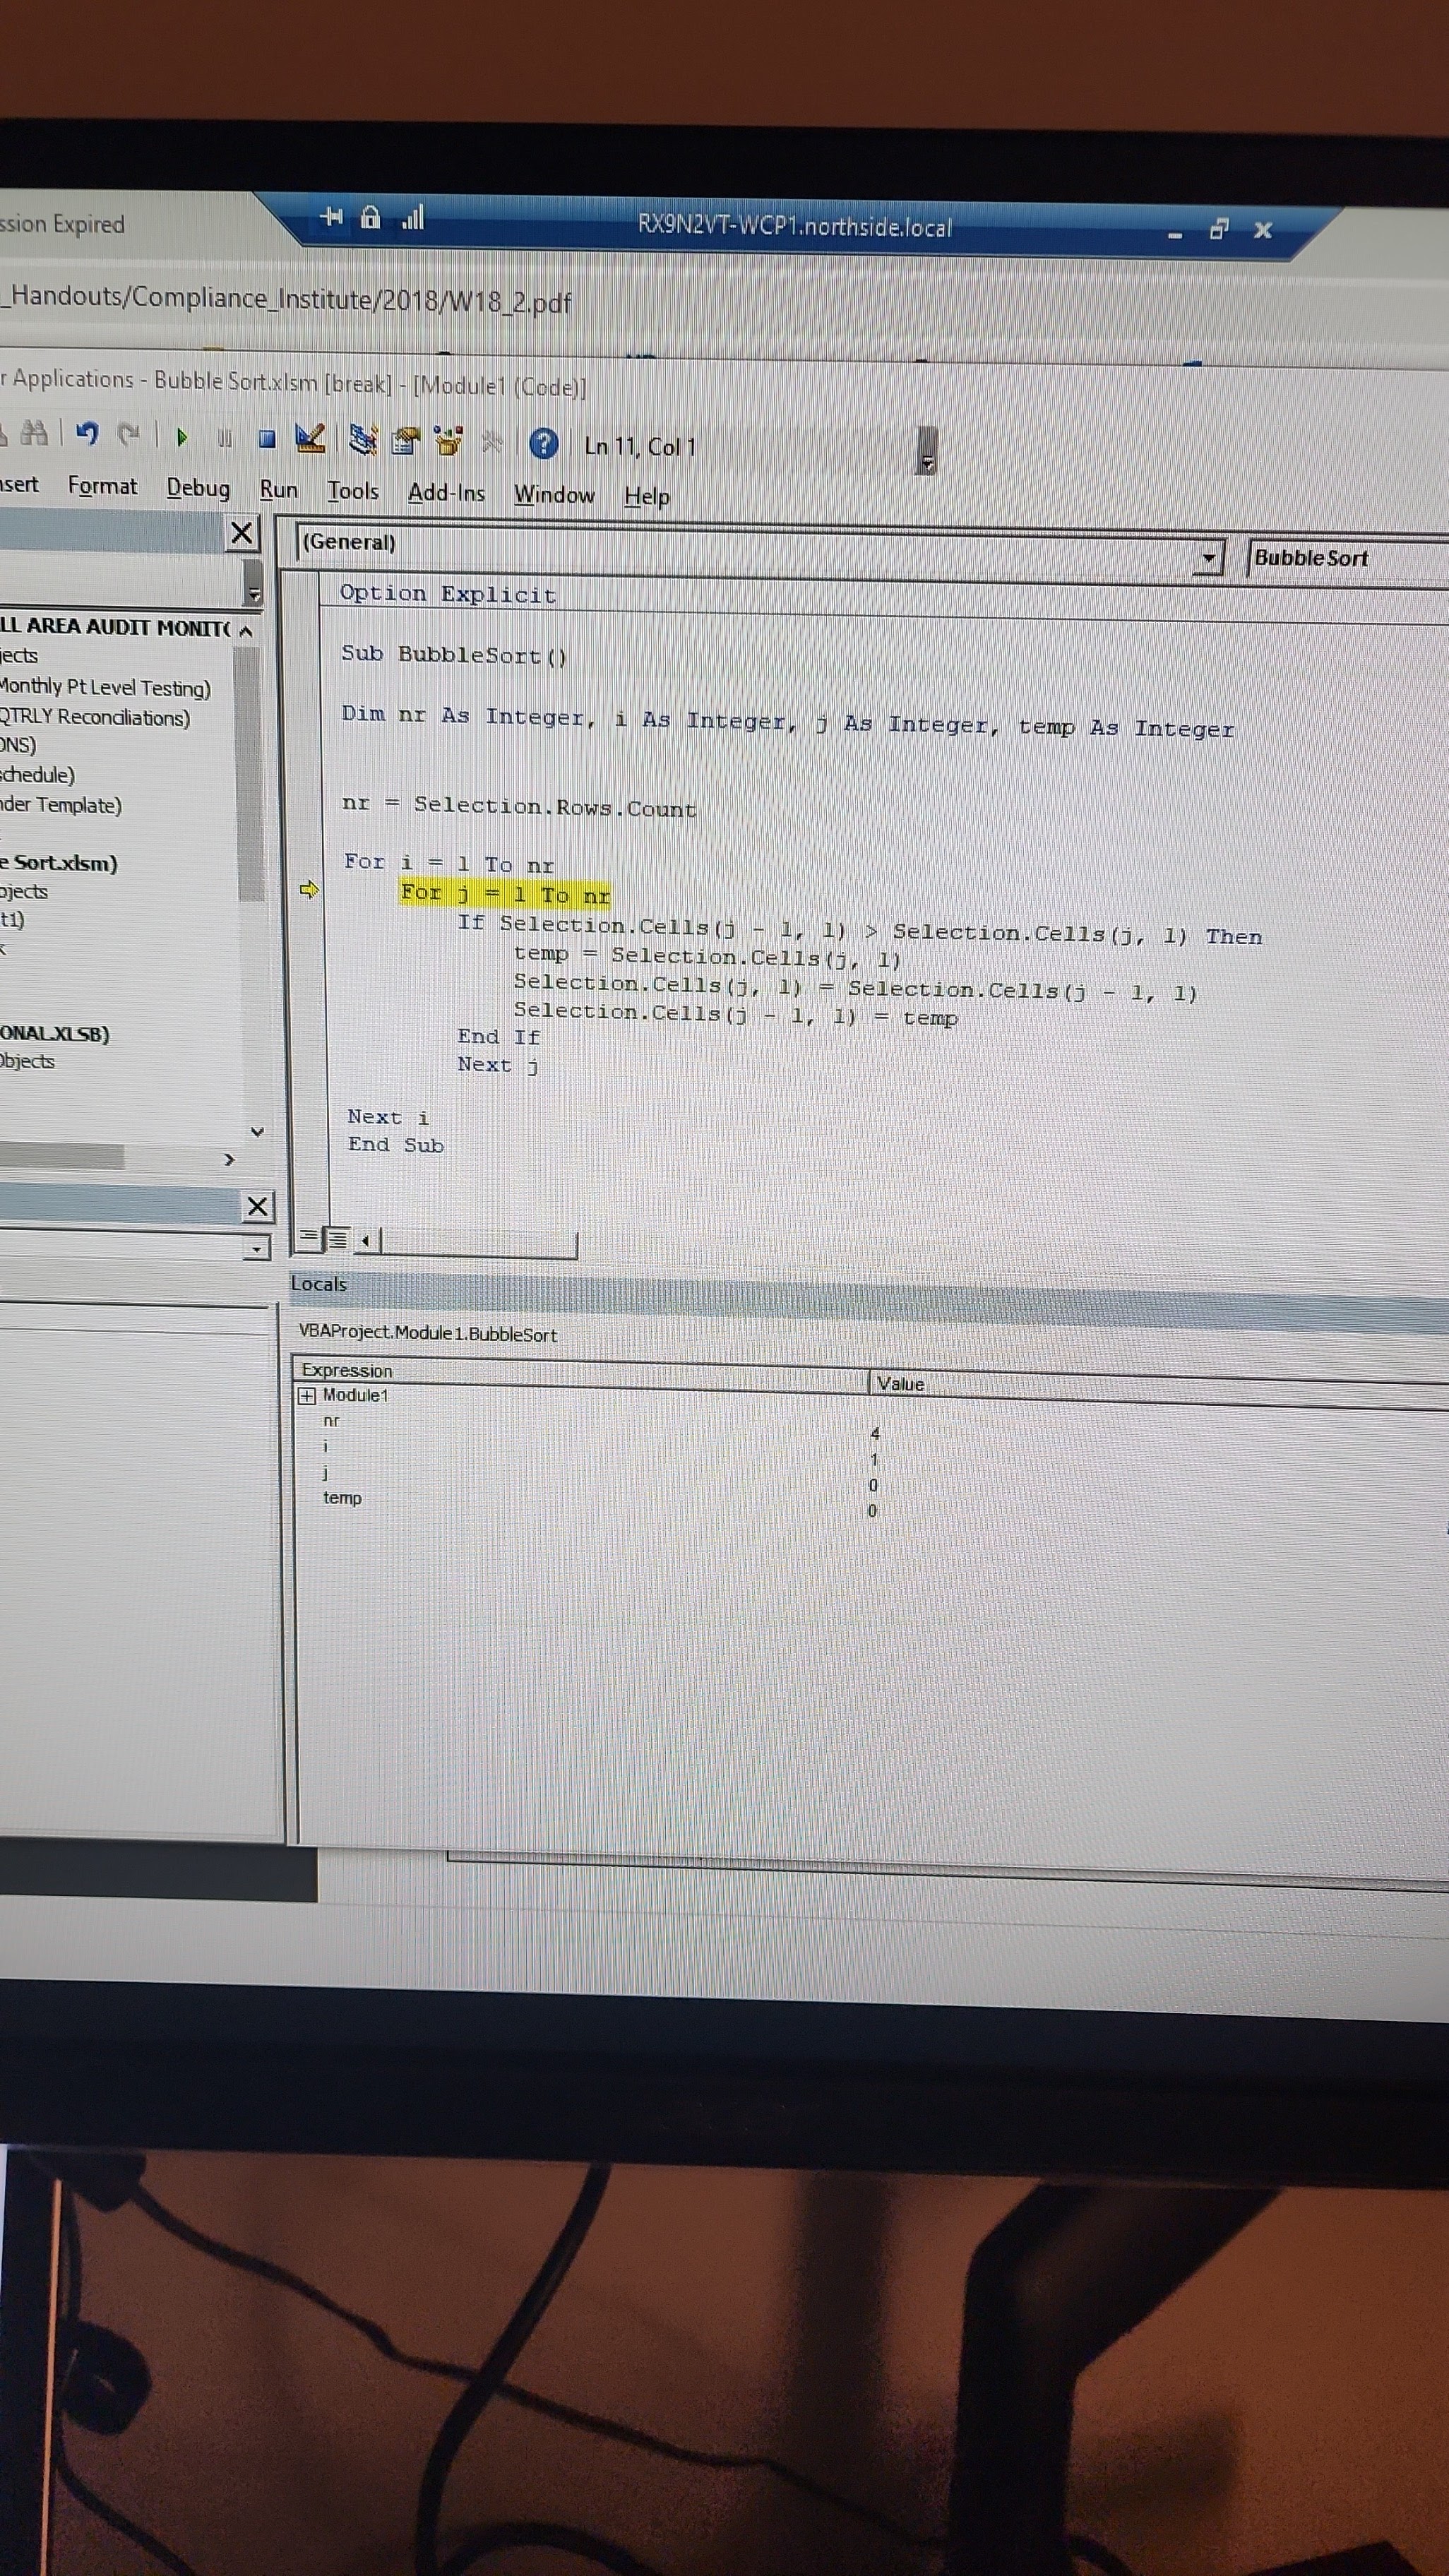The image size is (1449, 2576).
Task: Open the Debug menu
Action: point(198,487)
